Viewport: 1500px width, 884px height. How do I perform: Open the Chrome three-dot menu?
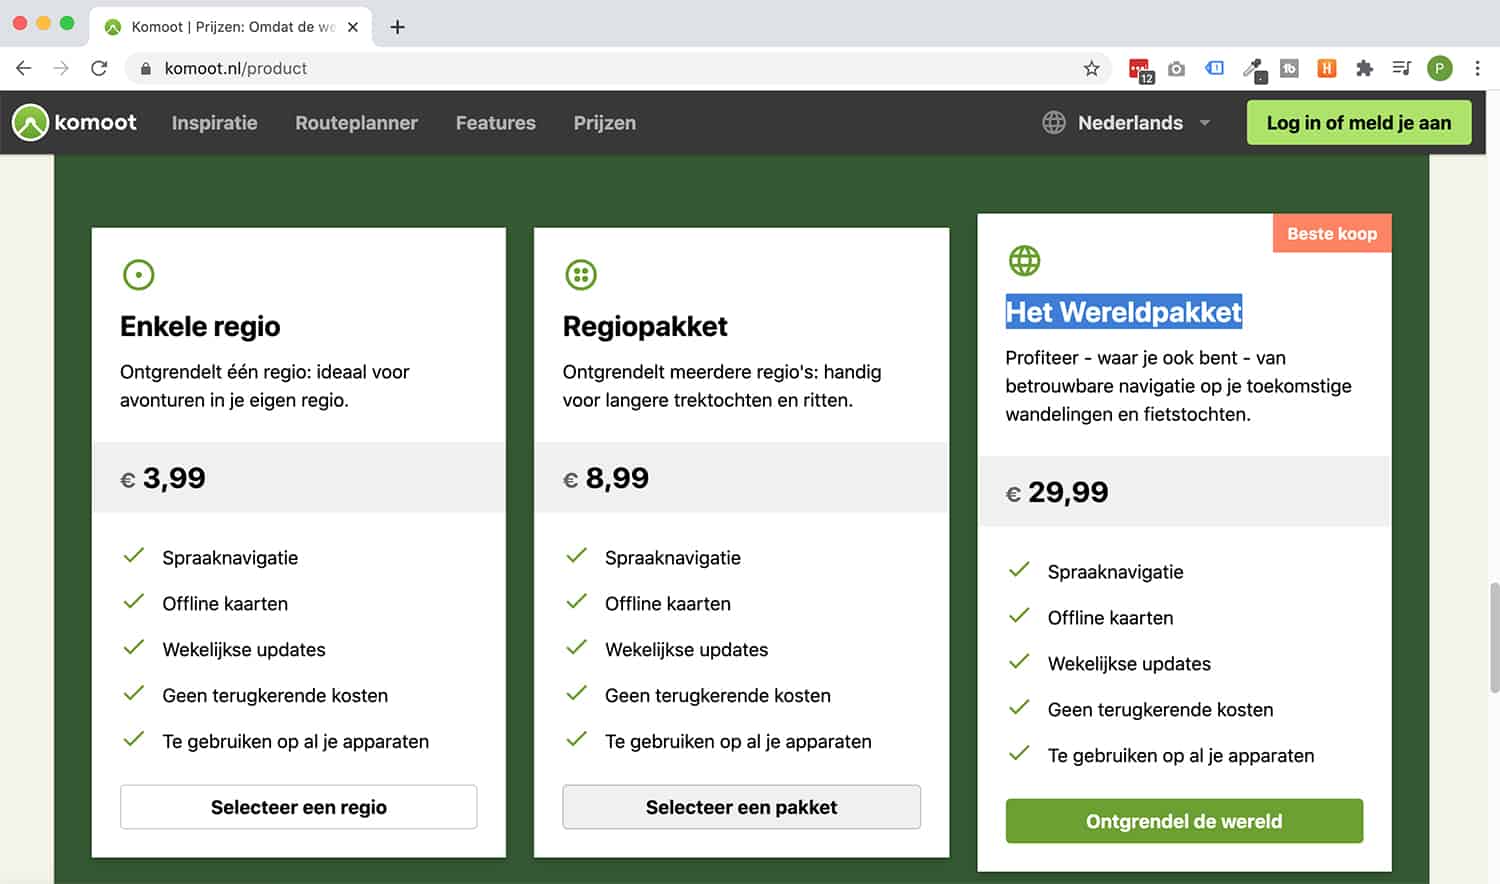pos(1477,68)
